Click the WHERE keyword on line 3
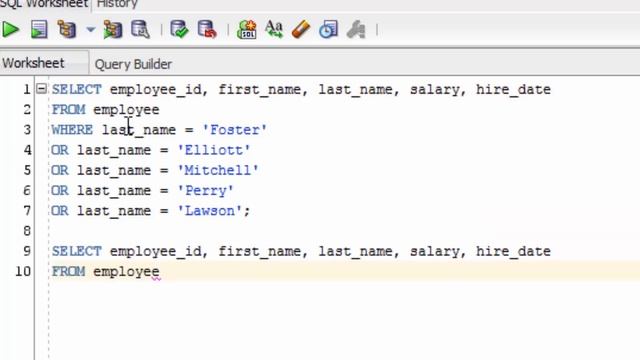 tap(72, 130)
